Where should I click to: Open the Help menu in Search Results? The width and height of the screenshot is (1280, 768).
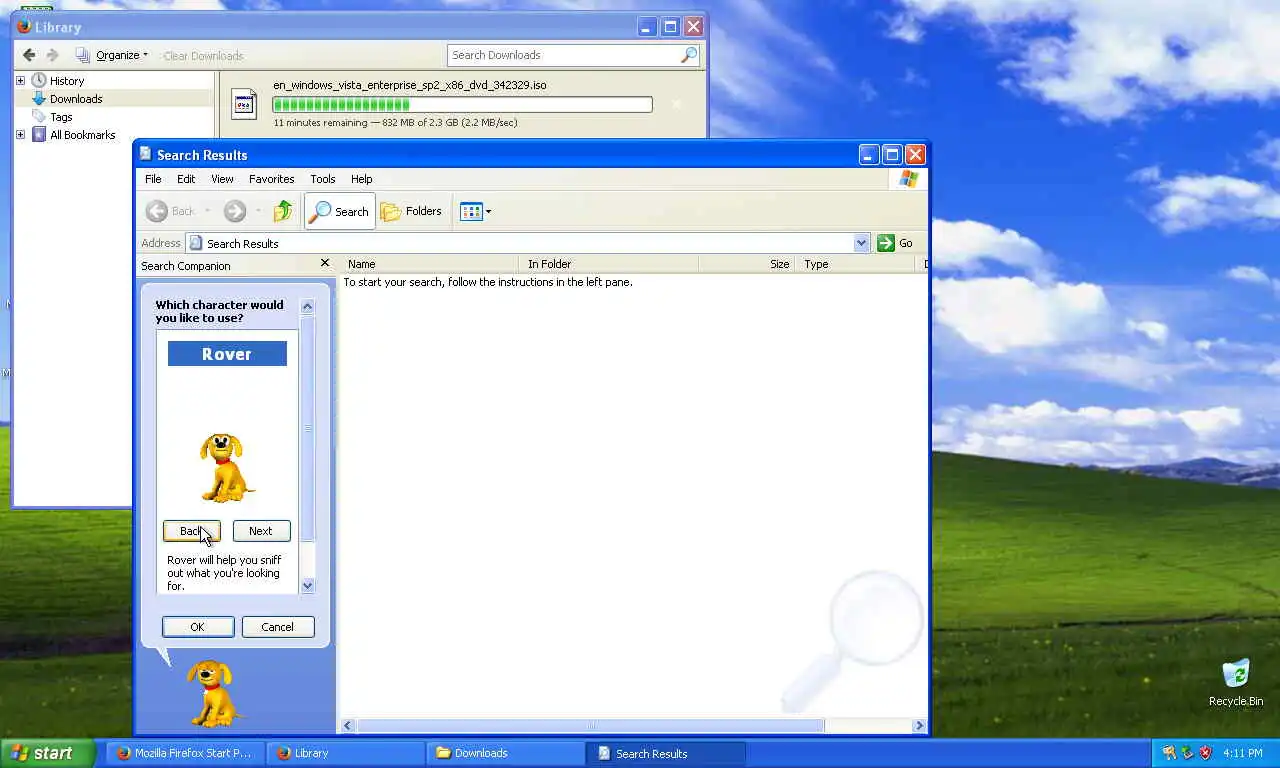pyautogui.click(x=362, y=179)
